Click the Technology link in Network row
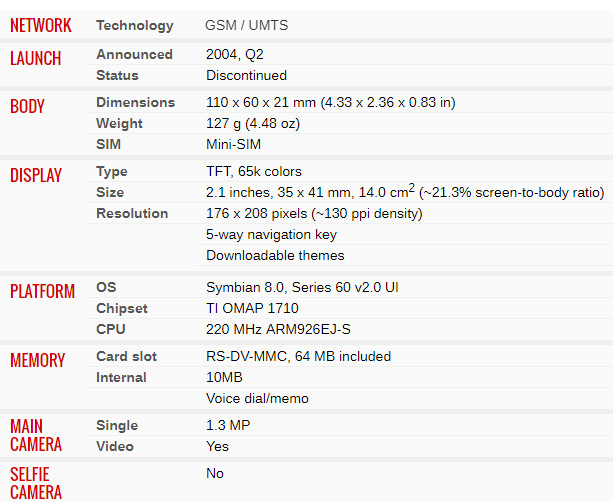Screen dimensions: 613x502 point(134,26)
